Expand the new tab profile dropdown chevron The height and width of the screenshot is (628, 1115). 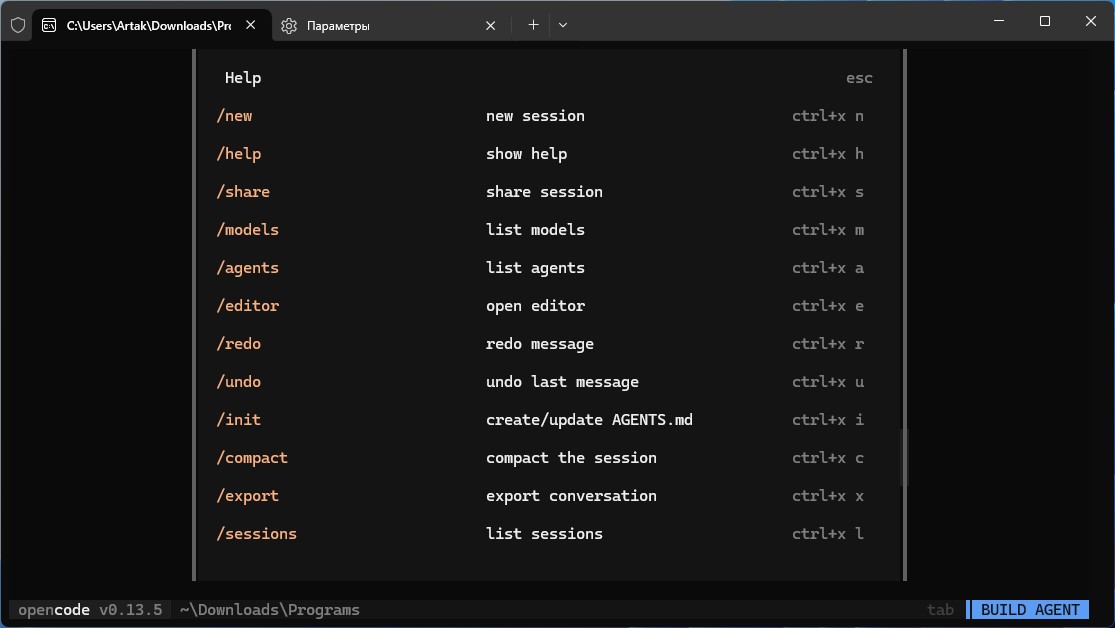pyautogui.click(x=563, y=25)
